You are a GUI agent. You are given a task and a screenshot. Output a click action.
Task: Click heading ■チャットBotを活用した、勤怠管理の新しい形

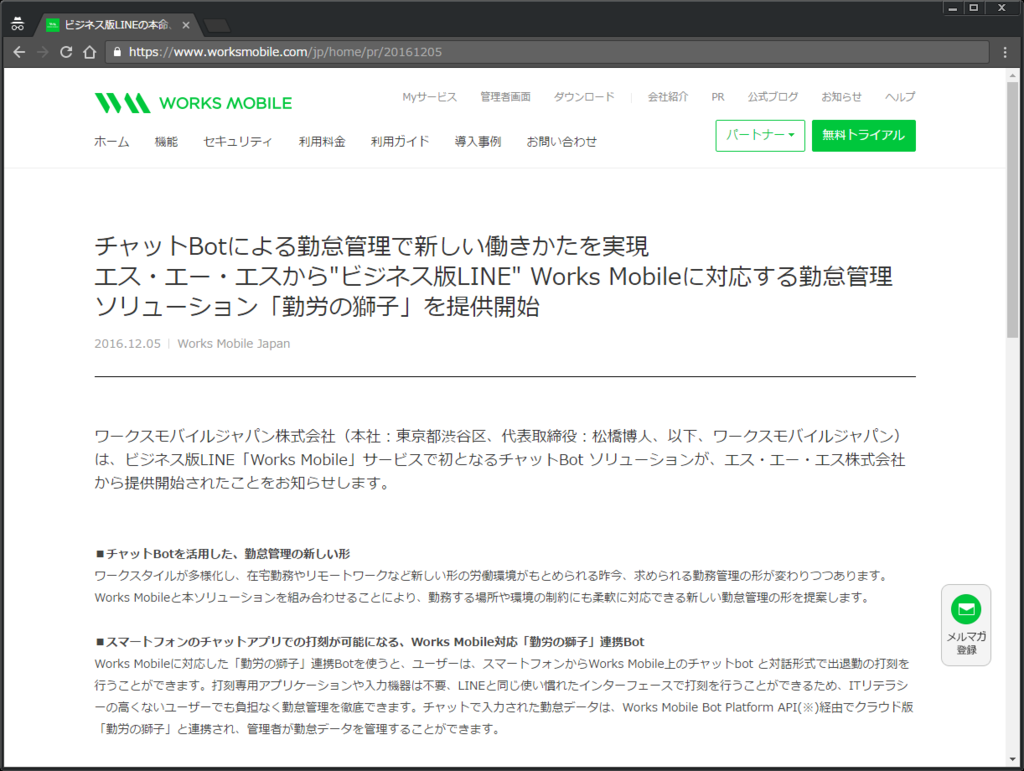tap(223, 554)
